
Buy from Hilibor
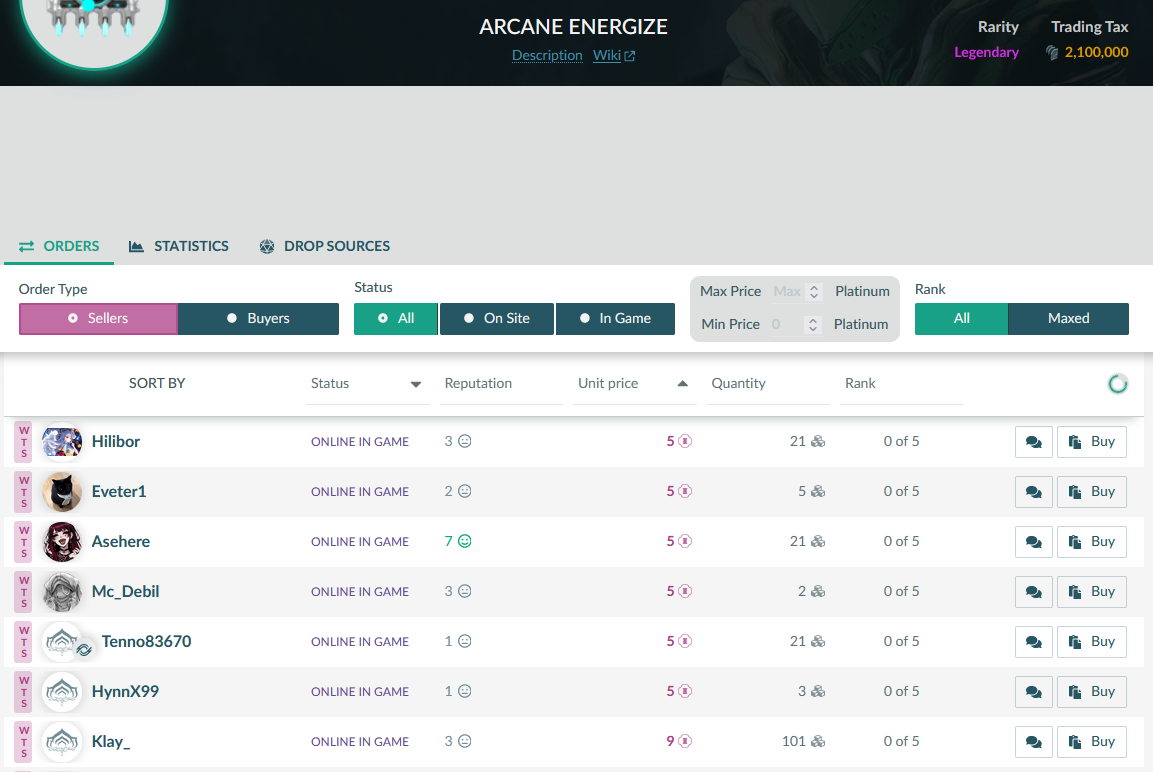1091,442
